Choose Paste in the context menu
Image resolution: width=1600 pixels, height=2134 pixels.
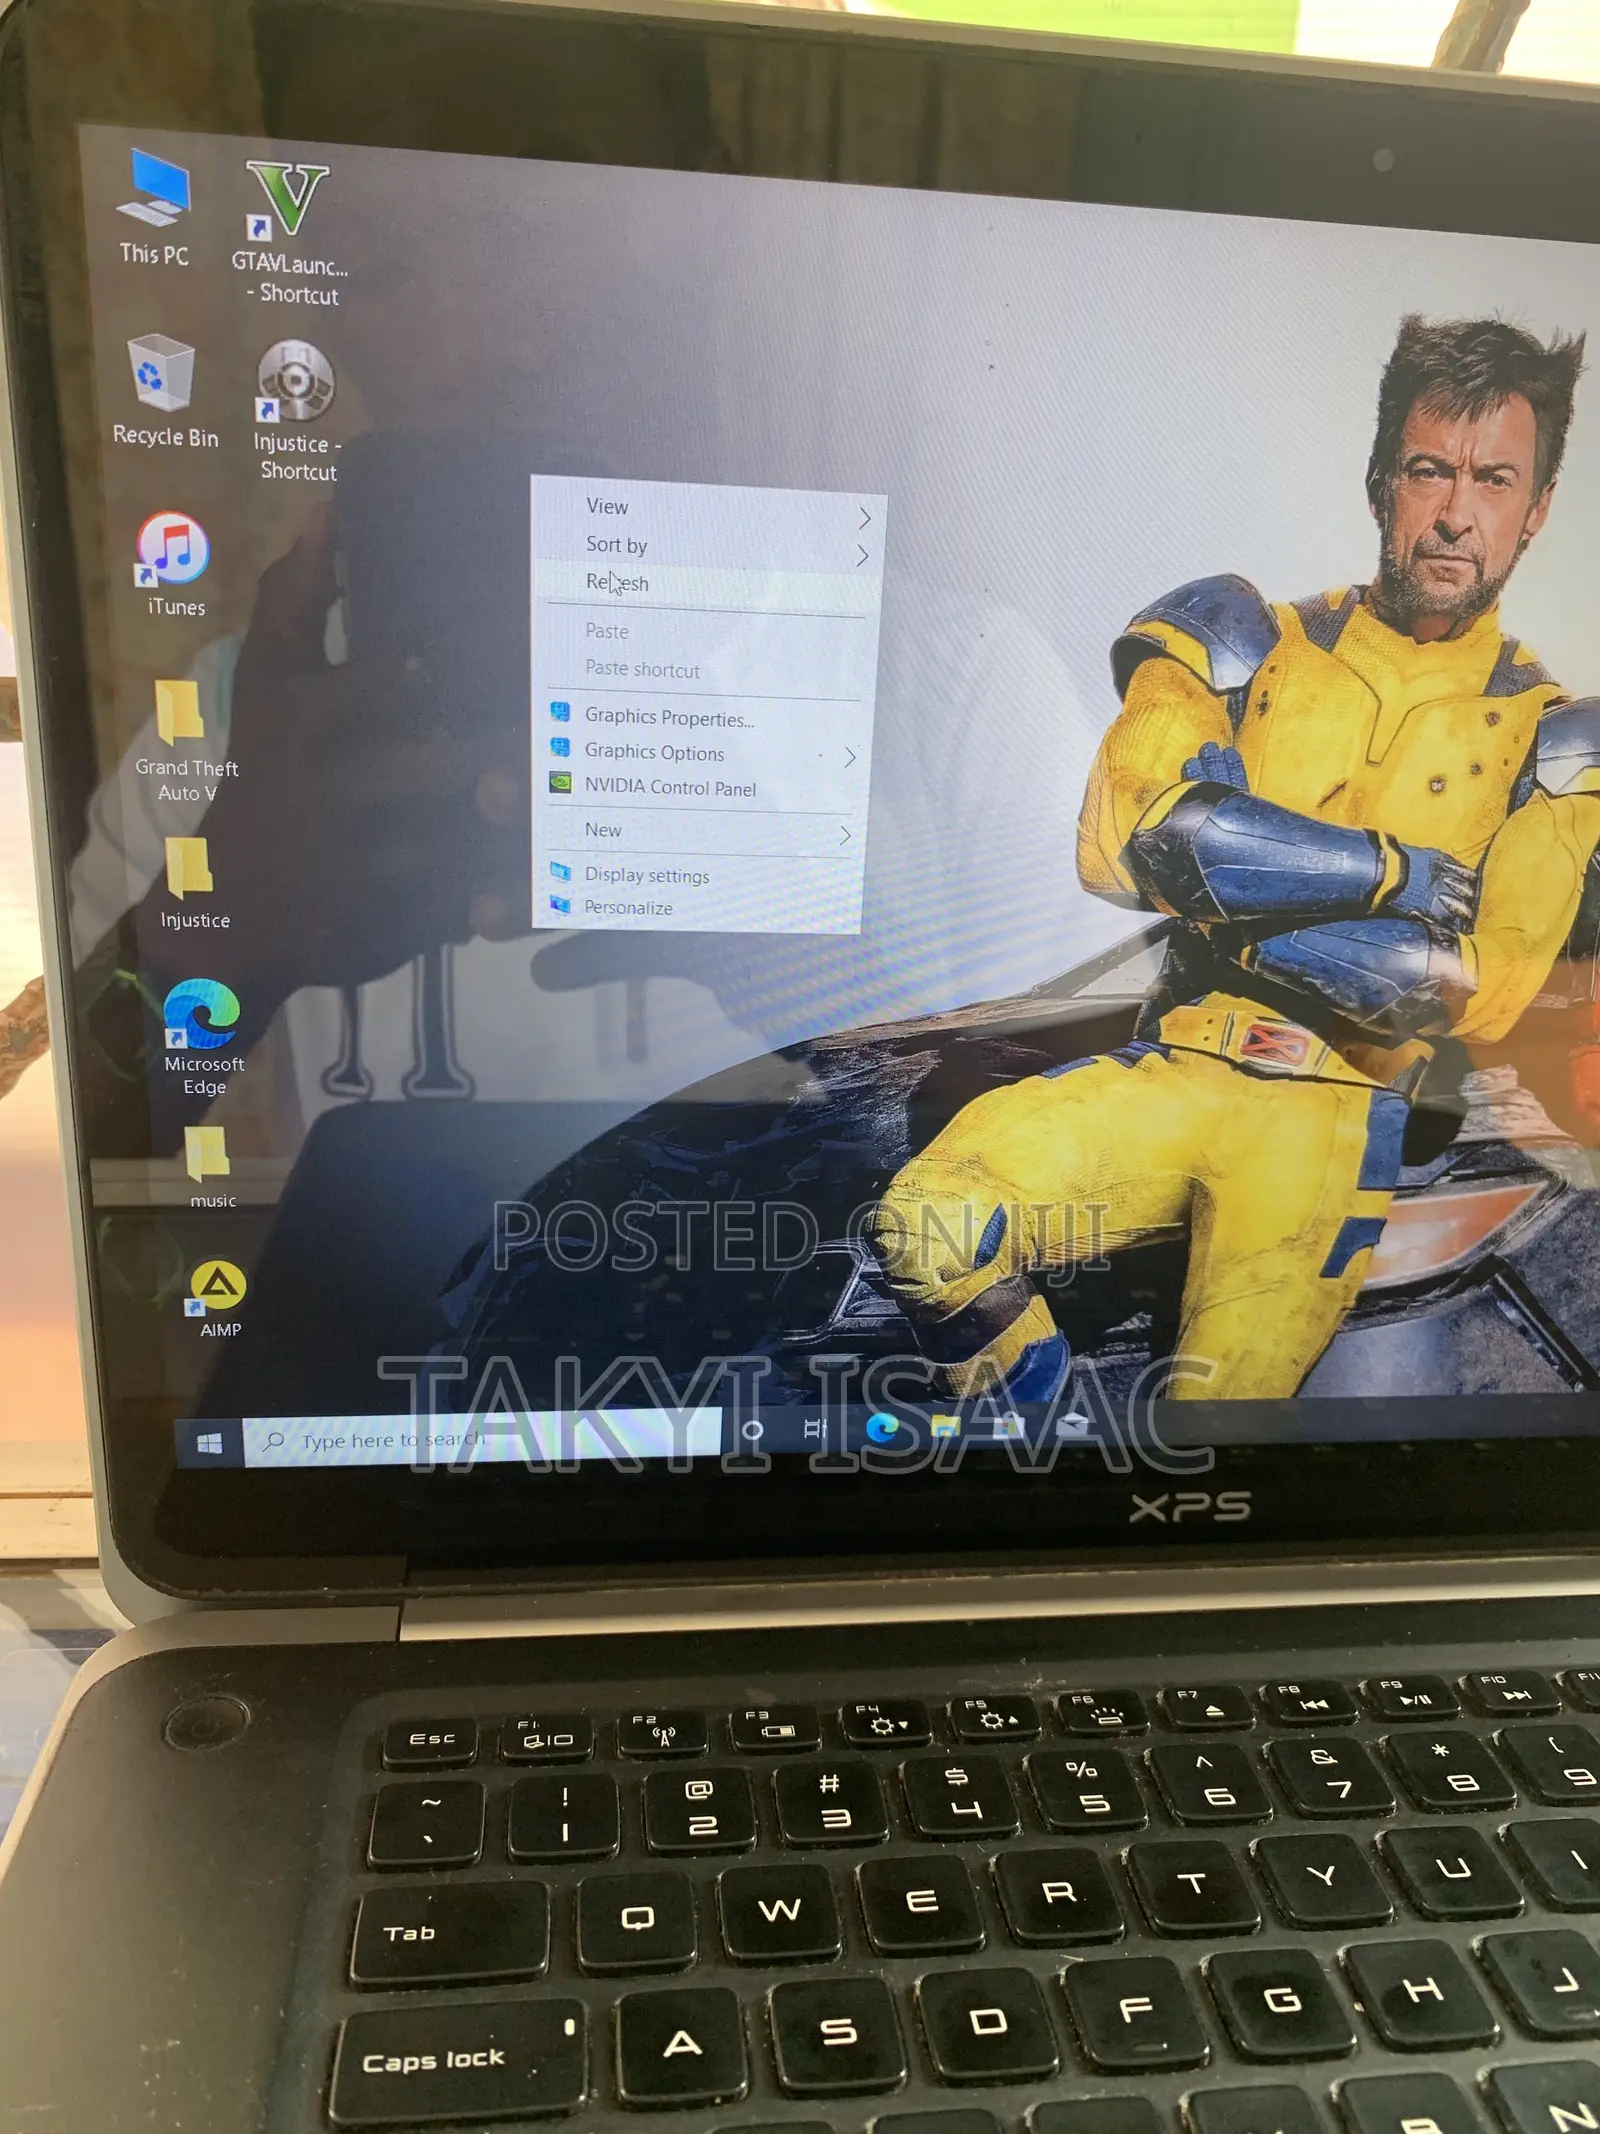tap(705, 632)
